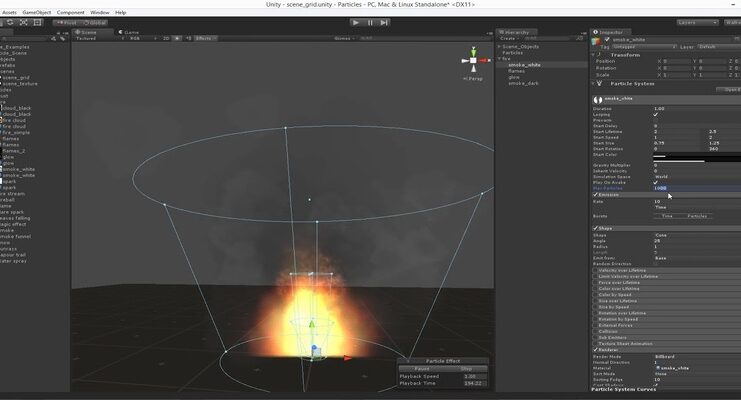This screenshot has width=741, height=400.
Task: Disable the Renderer module checkbox
Action: click(595, 349)
